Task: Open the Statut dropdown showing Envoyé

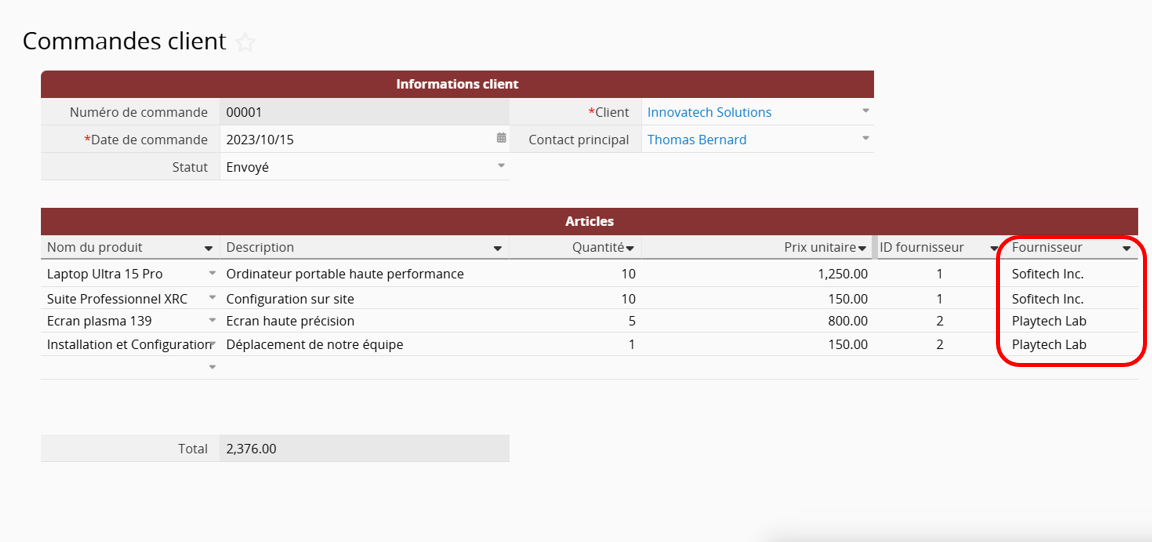Action: click(x=501, y=166)
